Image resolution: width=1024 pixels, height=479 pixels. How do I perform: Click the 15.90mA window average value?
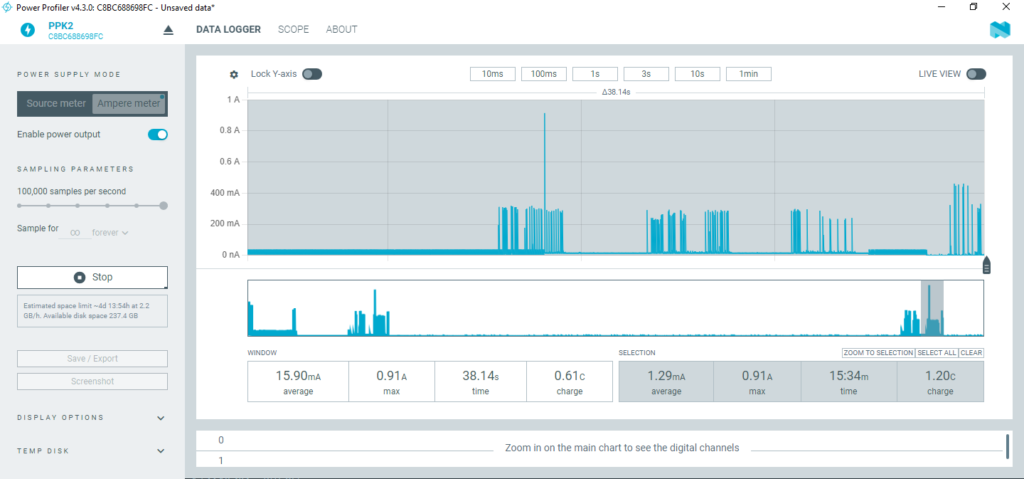(297, 376)
